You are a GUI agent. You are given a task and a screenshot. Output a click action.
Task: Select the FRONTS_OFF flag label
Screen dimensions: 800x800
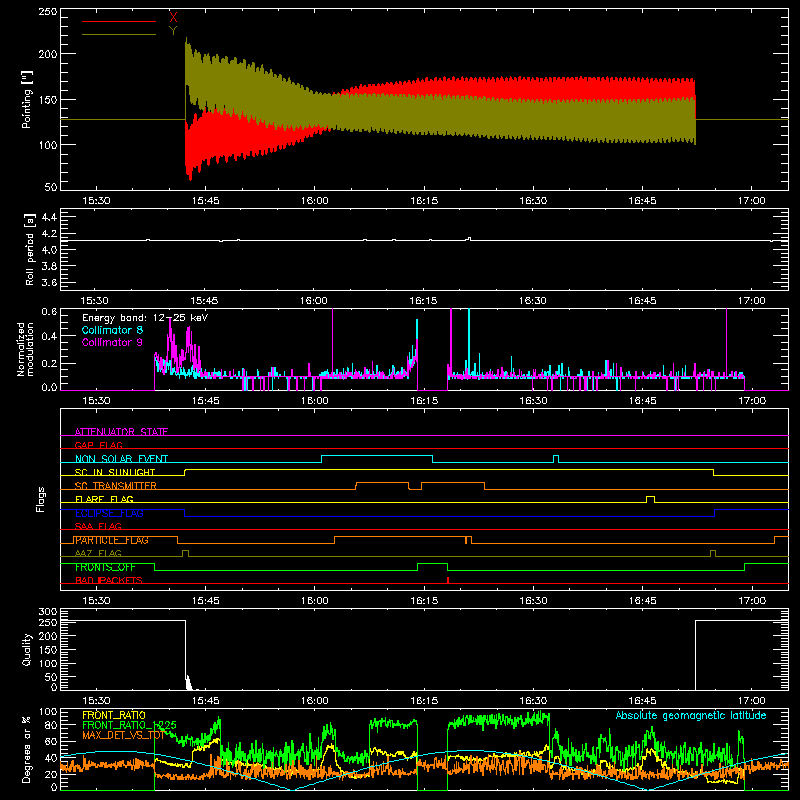click(x=105, y=567)
